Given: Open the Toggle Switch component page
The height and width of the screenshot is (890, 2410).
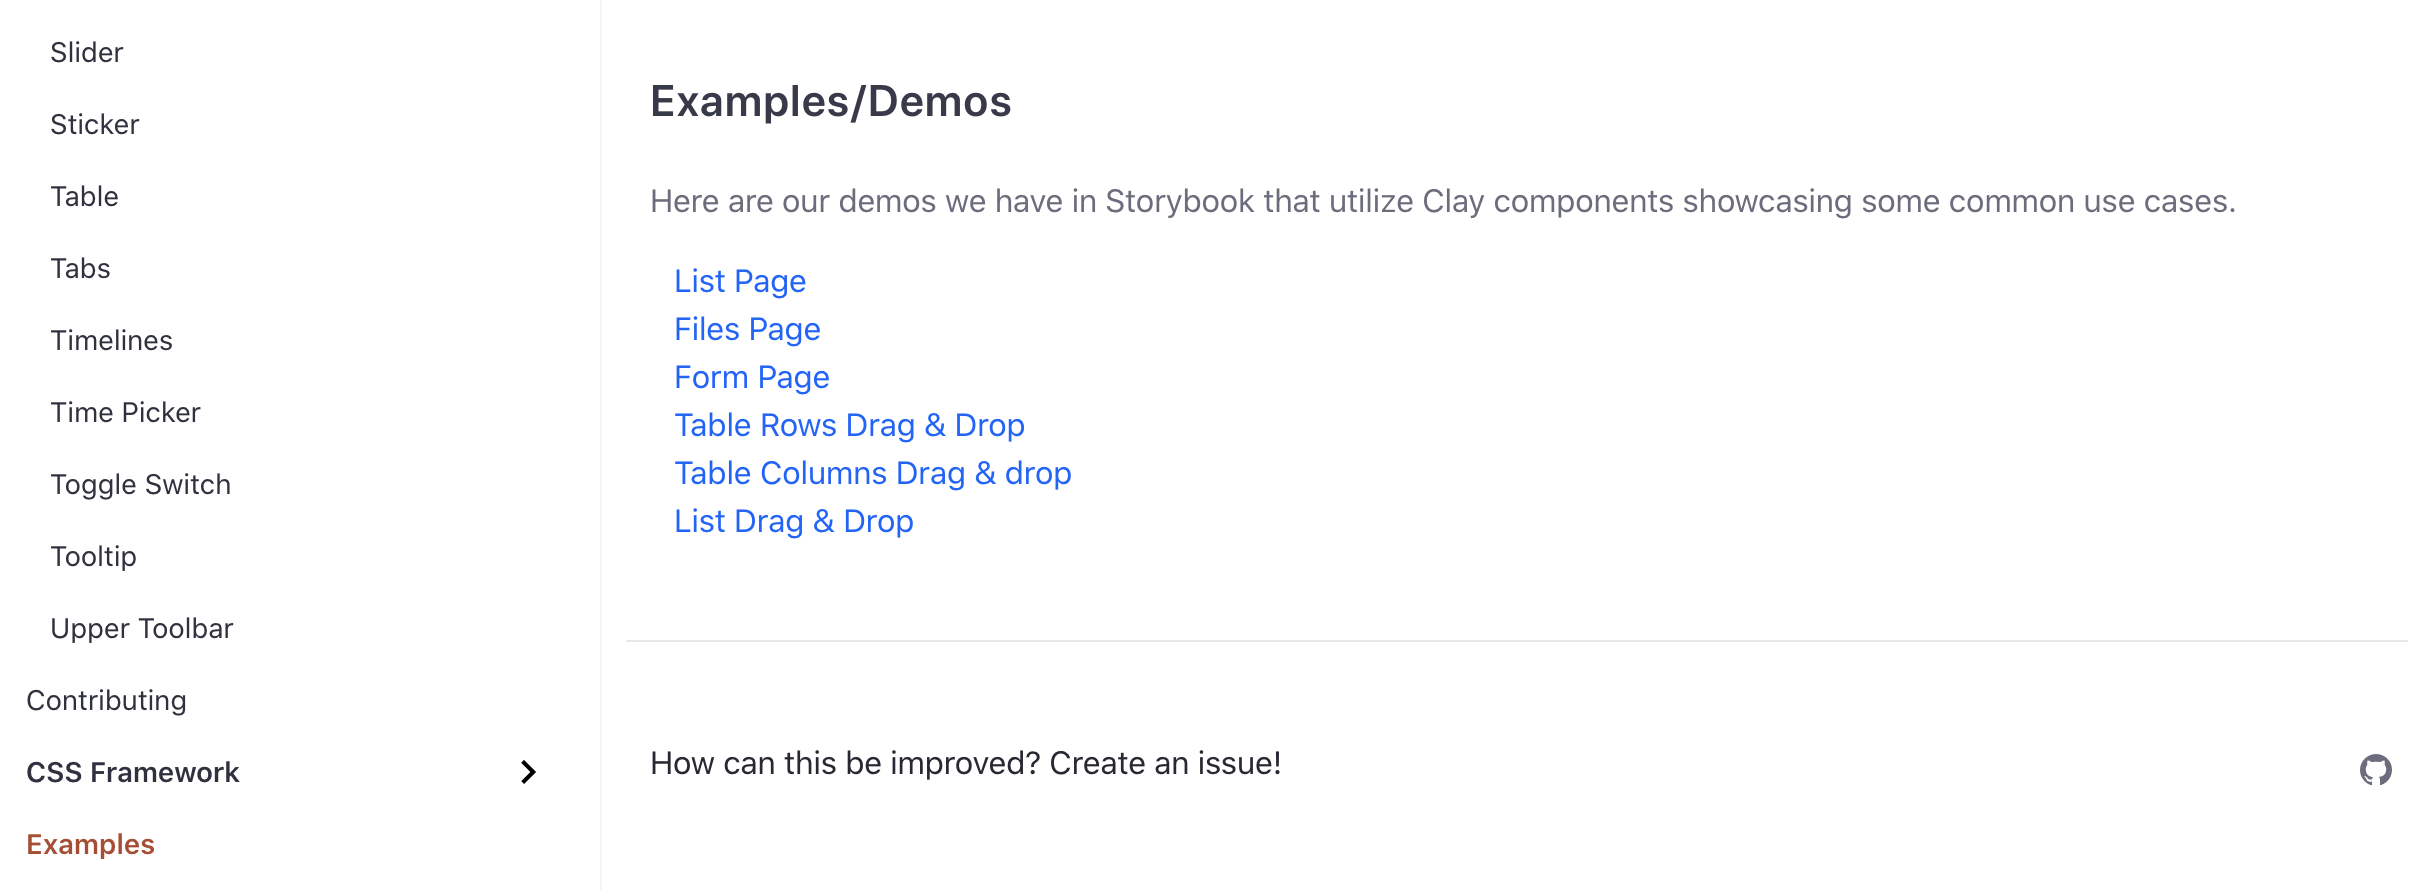Looking at the screenshot, I should (140, 484).
